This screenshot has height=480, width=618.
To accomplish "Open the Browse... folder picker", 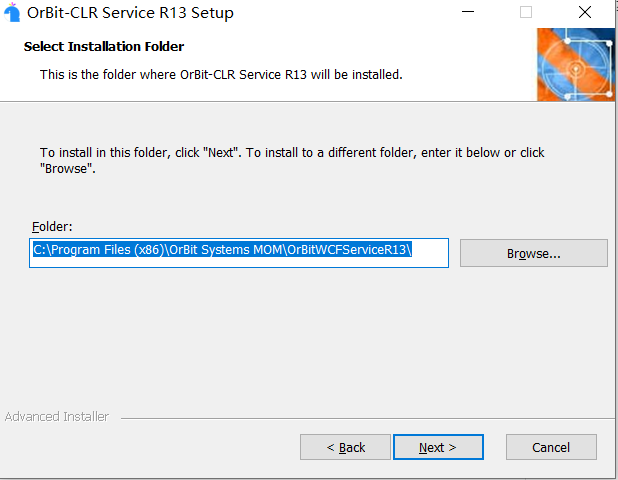I will [534, 253].
